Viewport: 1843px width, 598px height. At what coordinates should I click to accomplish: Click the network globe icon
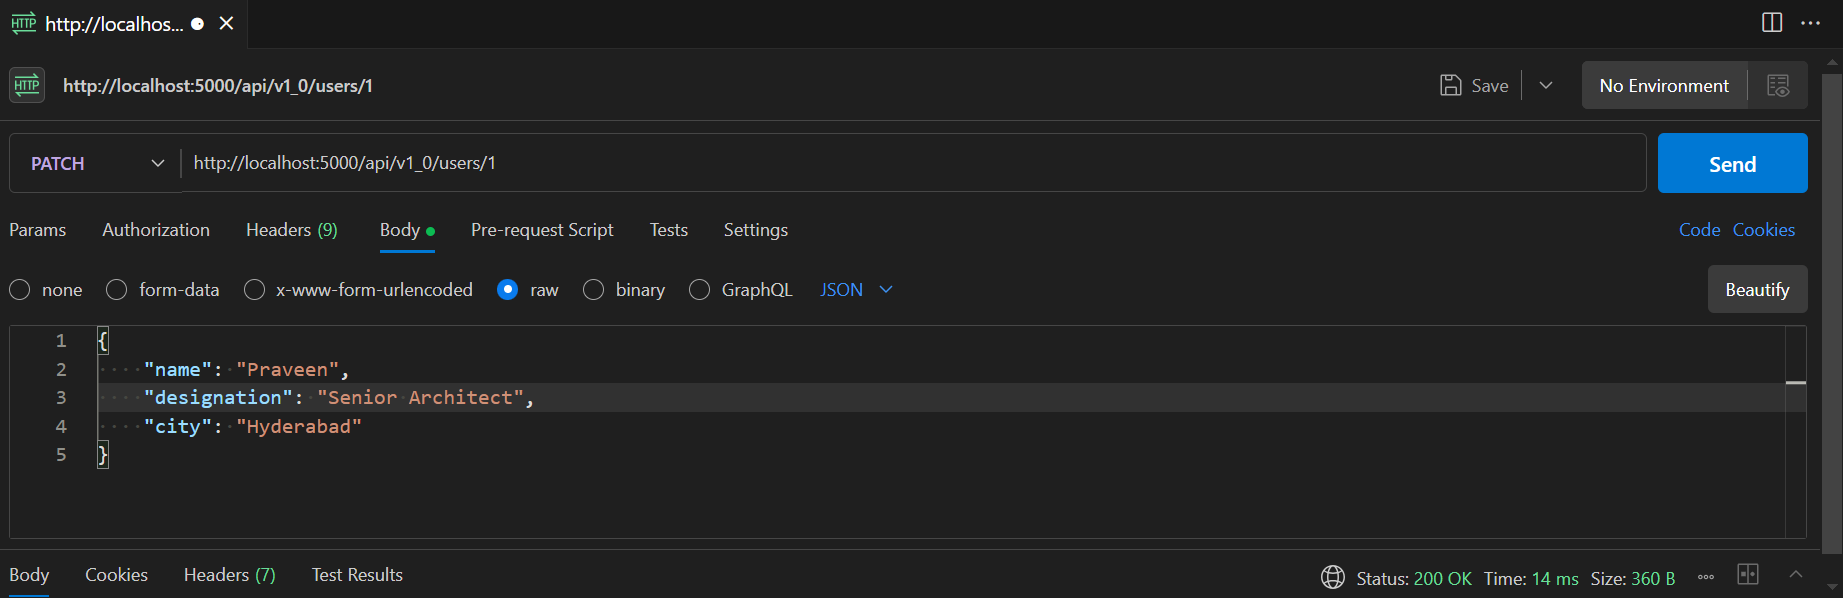tap(1333, 577)
